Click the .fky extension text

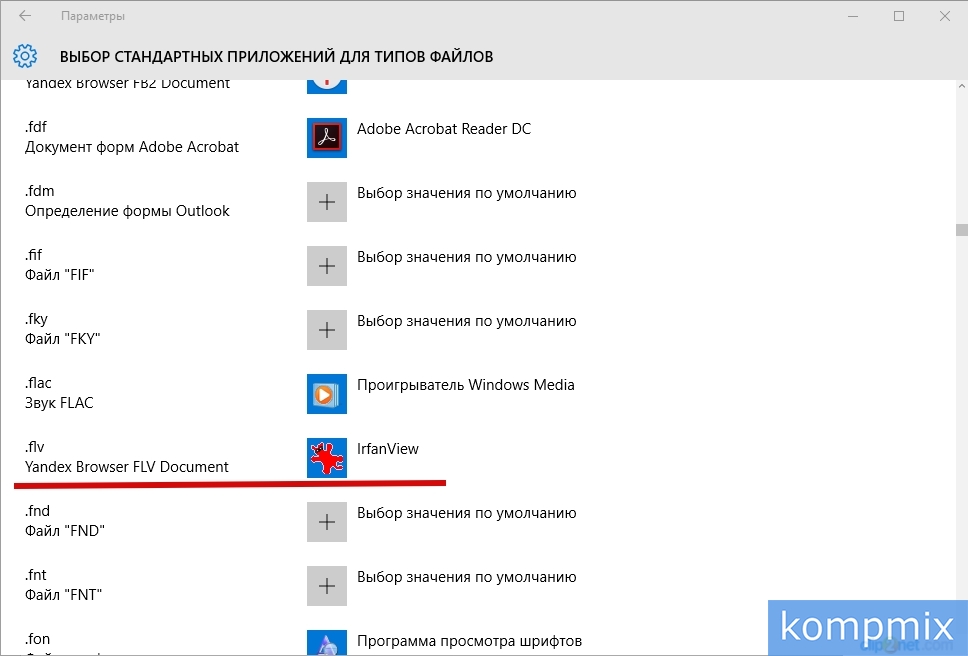coord(36,320)
